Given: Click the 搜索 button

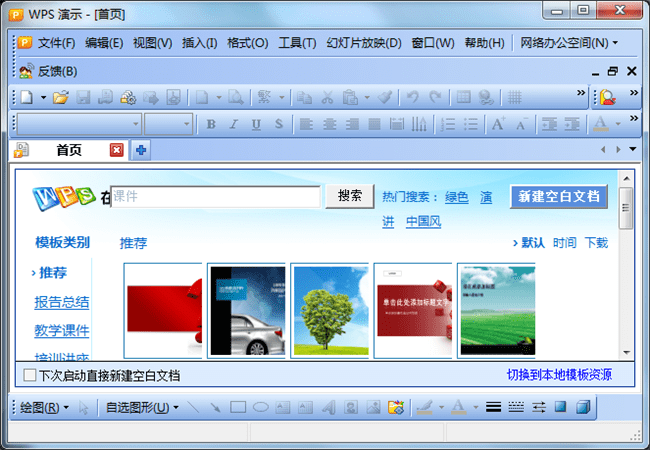Looking at the screenshot, I should [350, 196].
